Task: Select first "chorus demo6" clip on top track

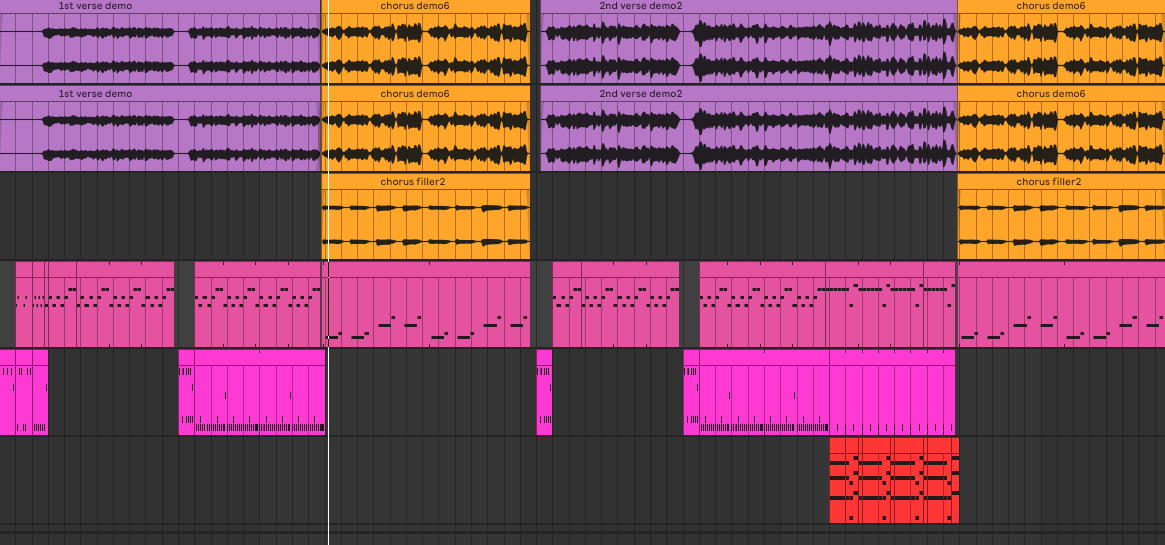Action: pyautogui.click(x=426, y=42)
